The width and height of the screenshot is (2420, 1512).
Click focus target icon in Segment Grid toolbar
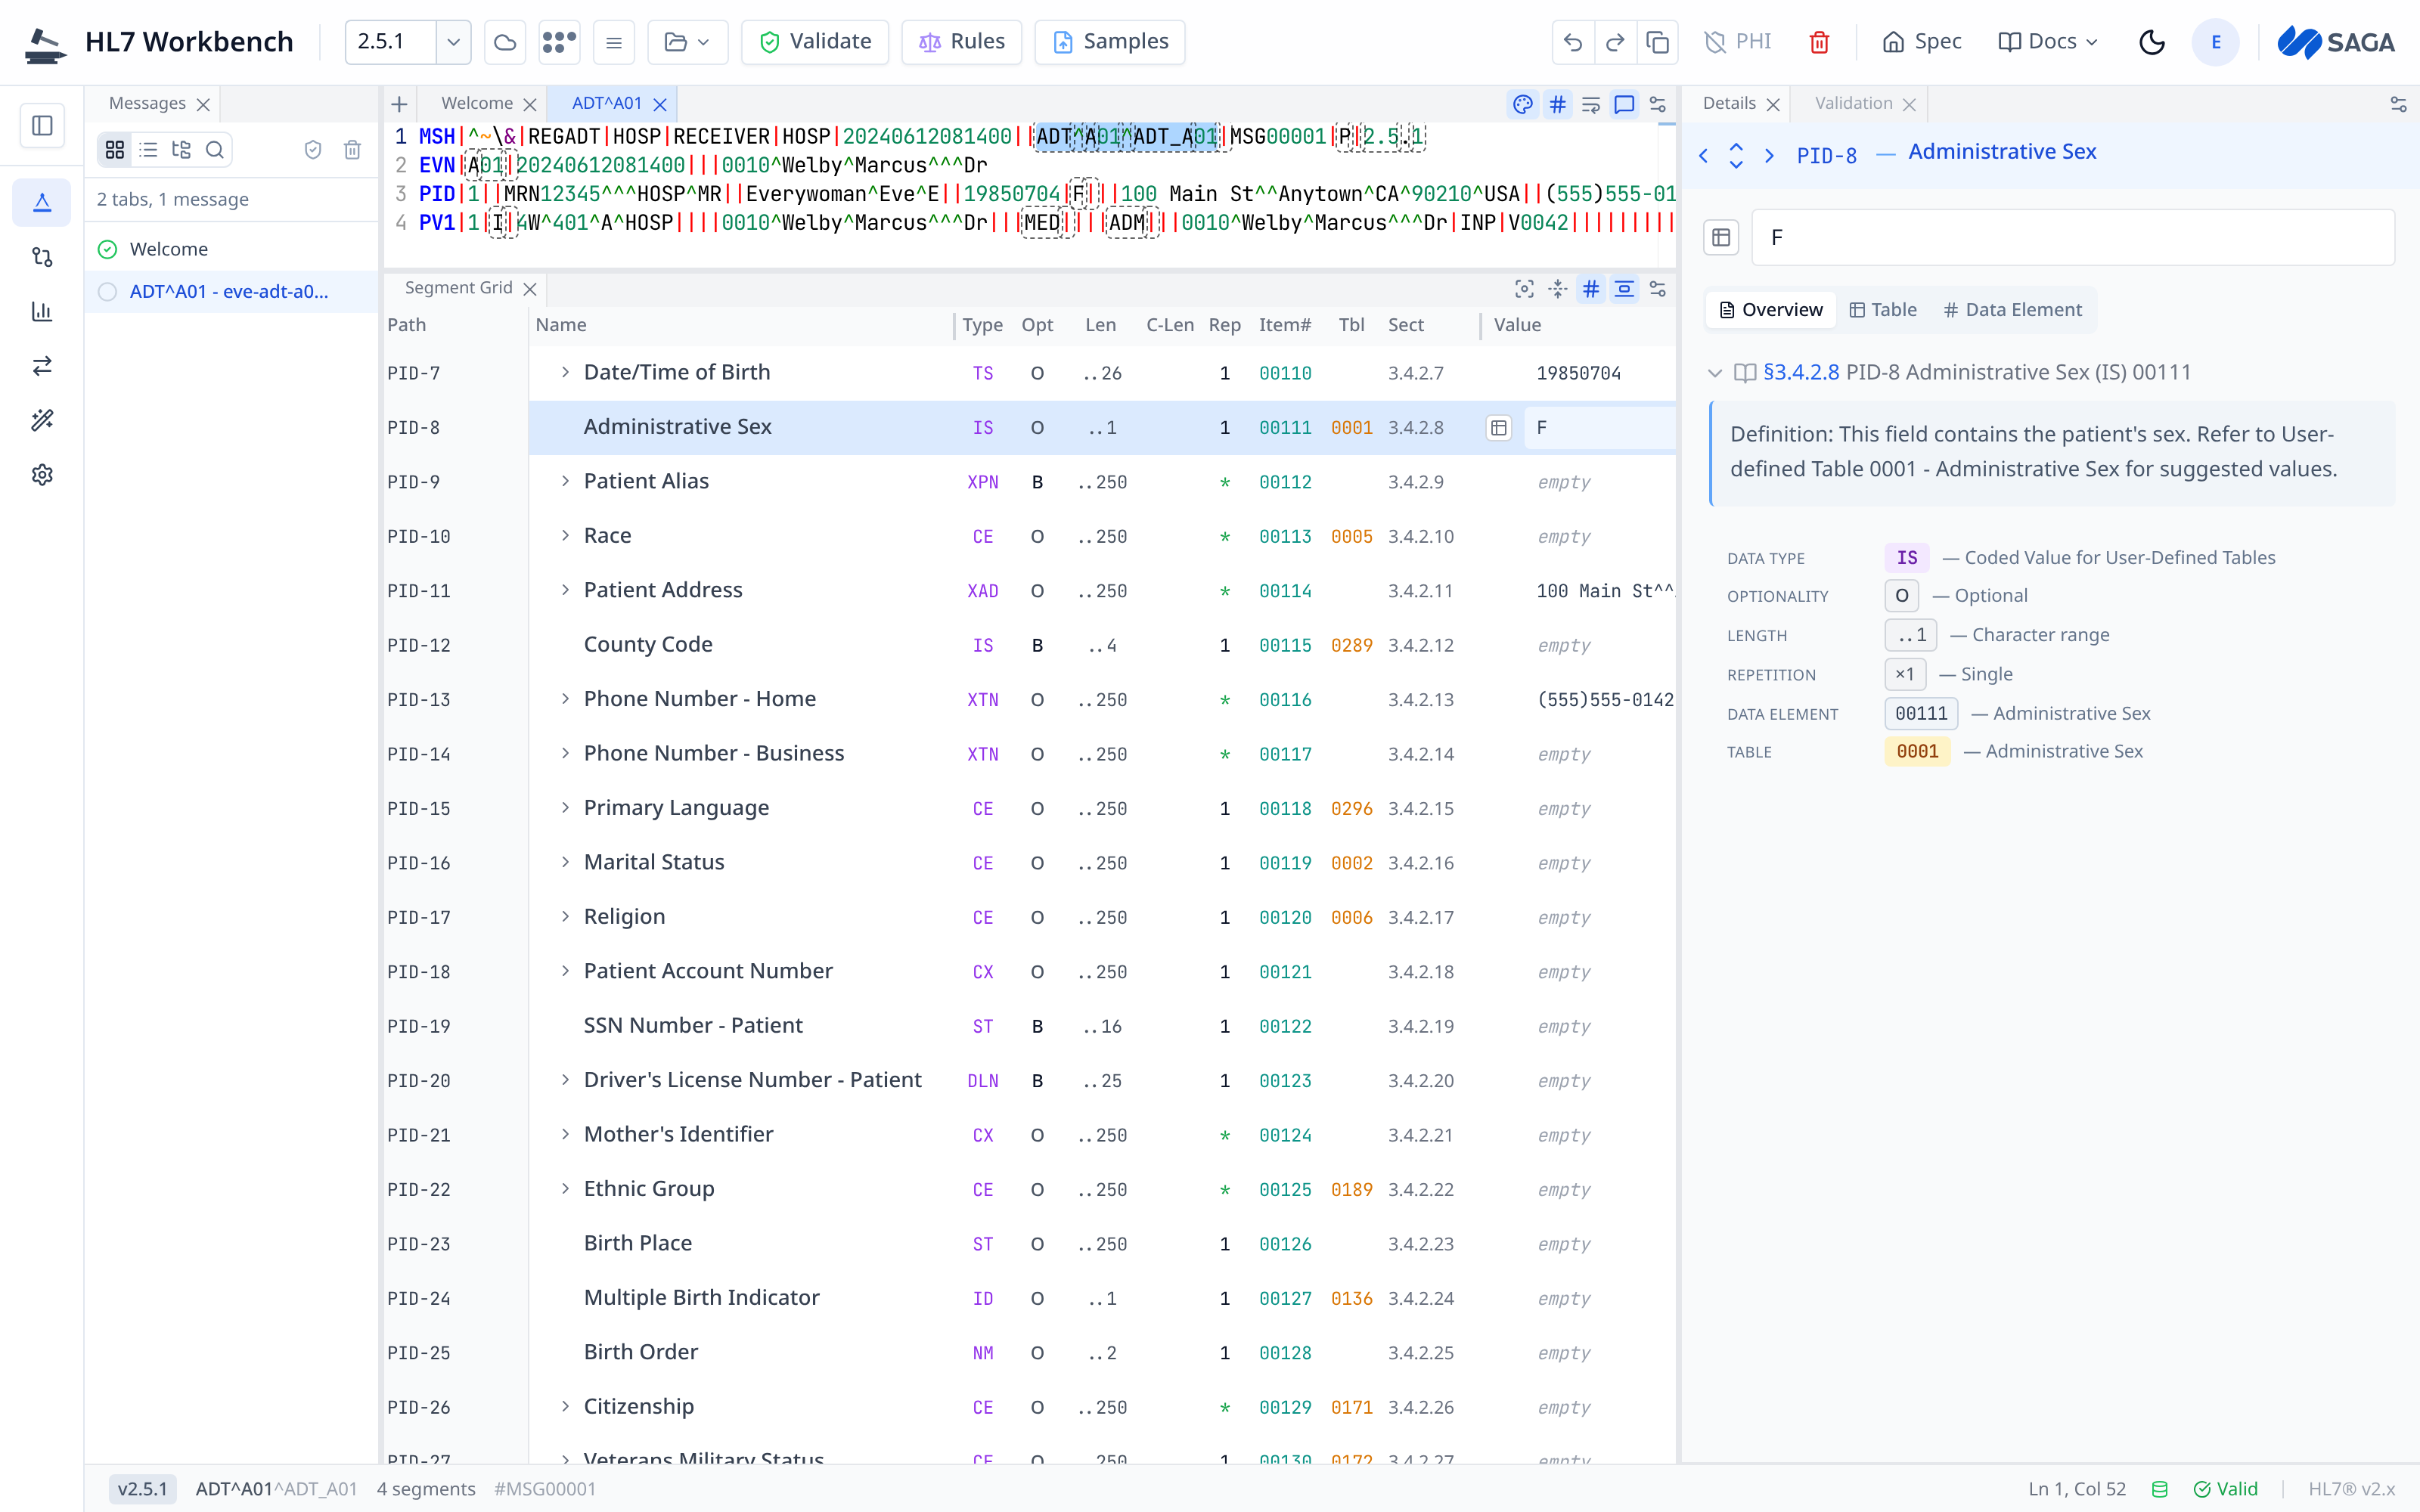(1524, 289)
